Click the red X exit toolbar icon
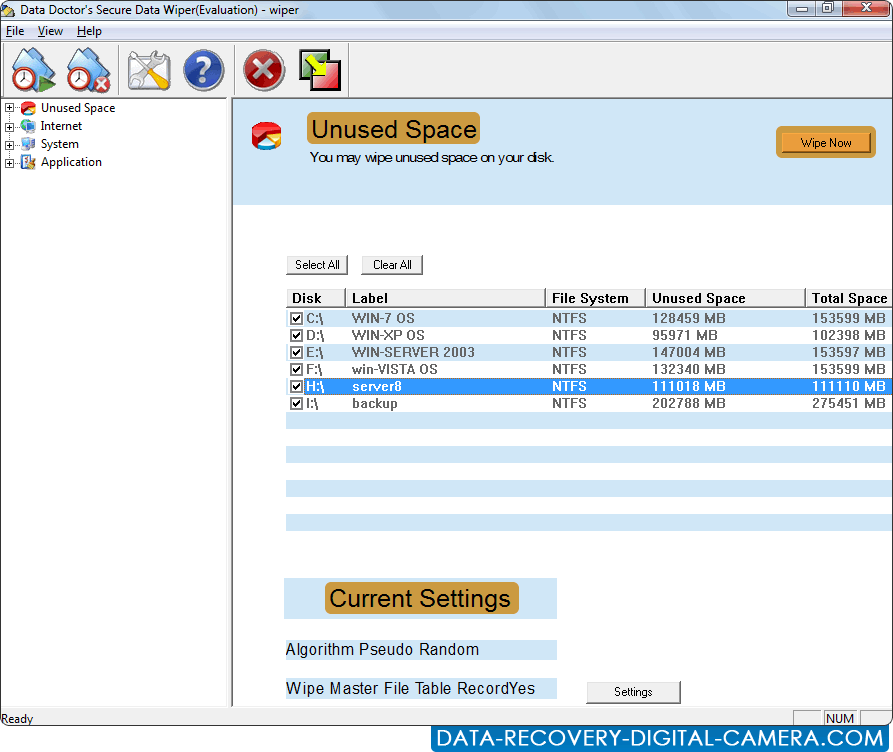The width and height of the screenshot is (893, 752). [264, 71]
